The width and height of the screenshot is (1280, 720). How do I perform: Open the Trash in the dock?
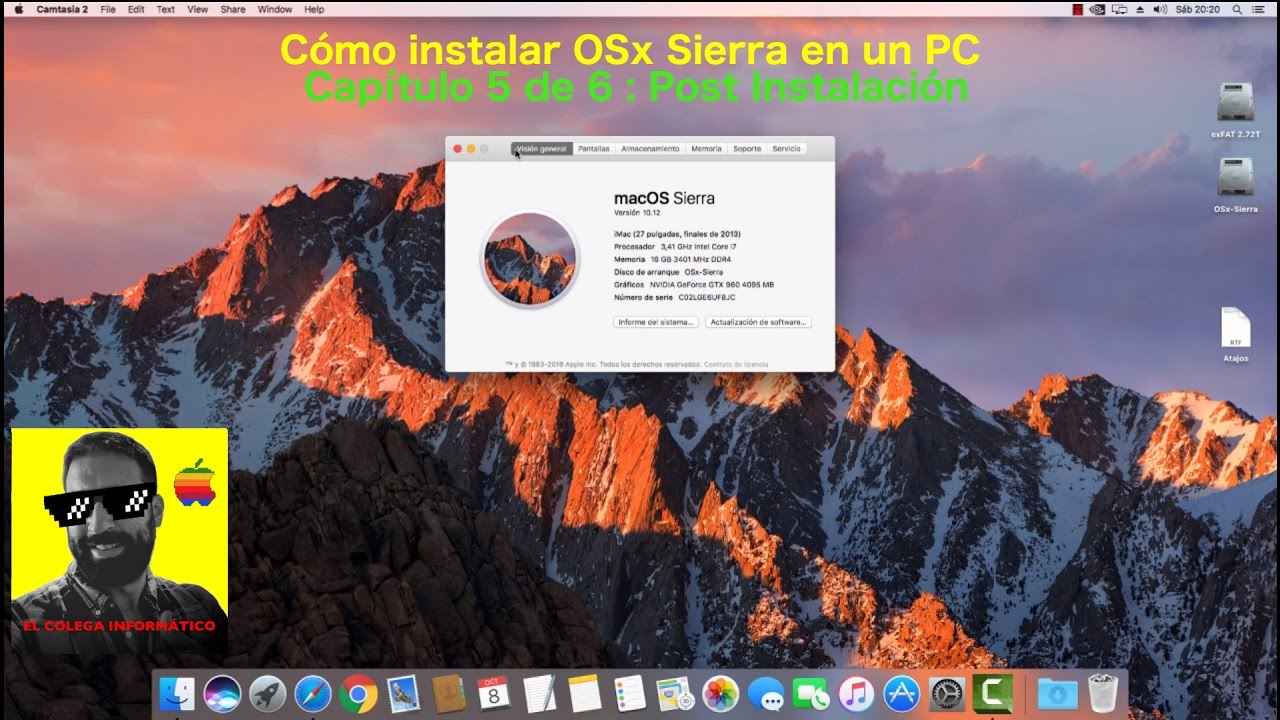(x=1103, y=694)
